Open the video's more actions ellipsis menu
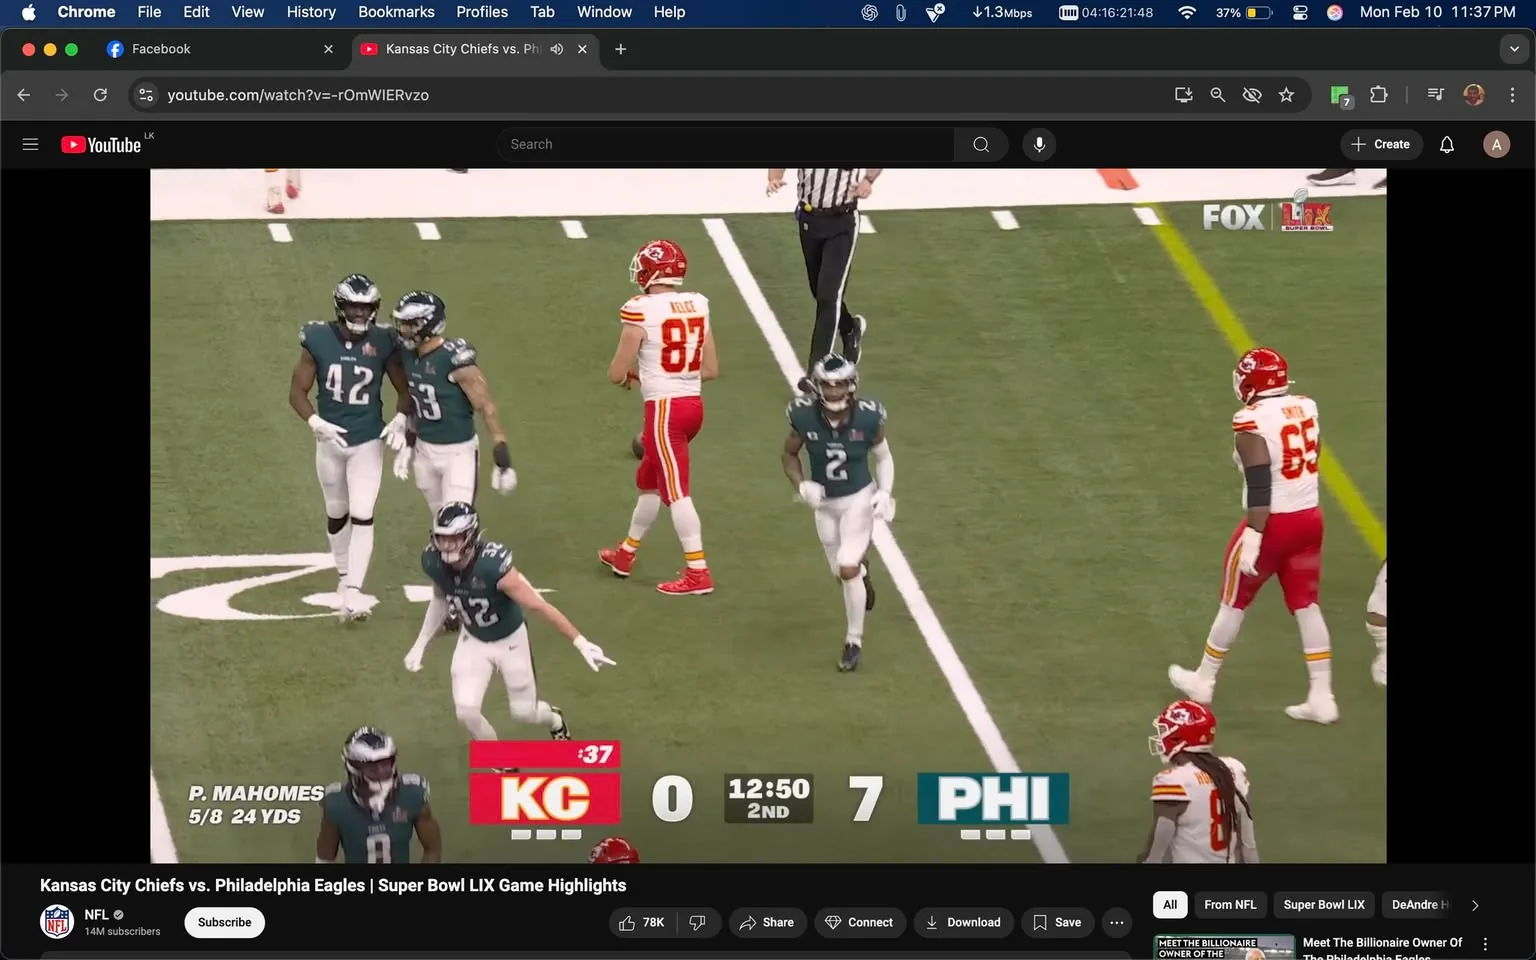Screen dimensions: 1536x960 [1116, 922]
